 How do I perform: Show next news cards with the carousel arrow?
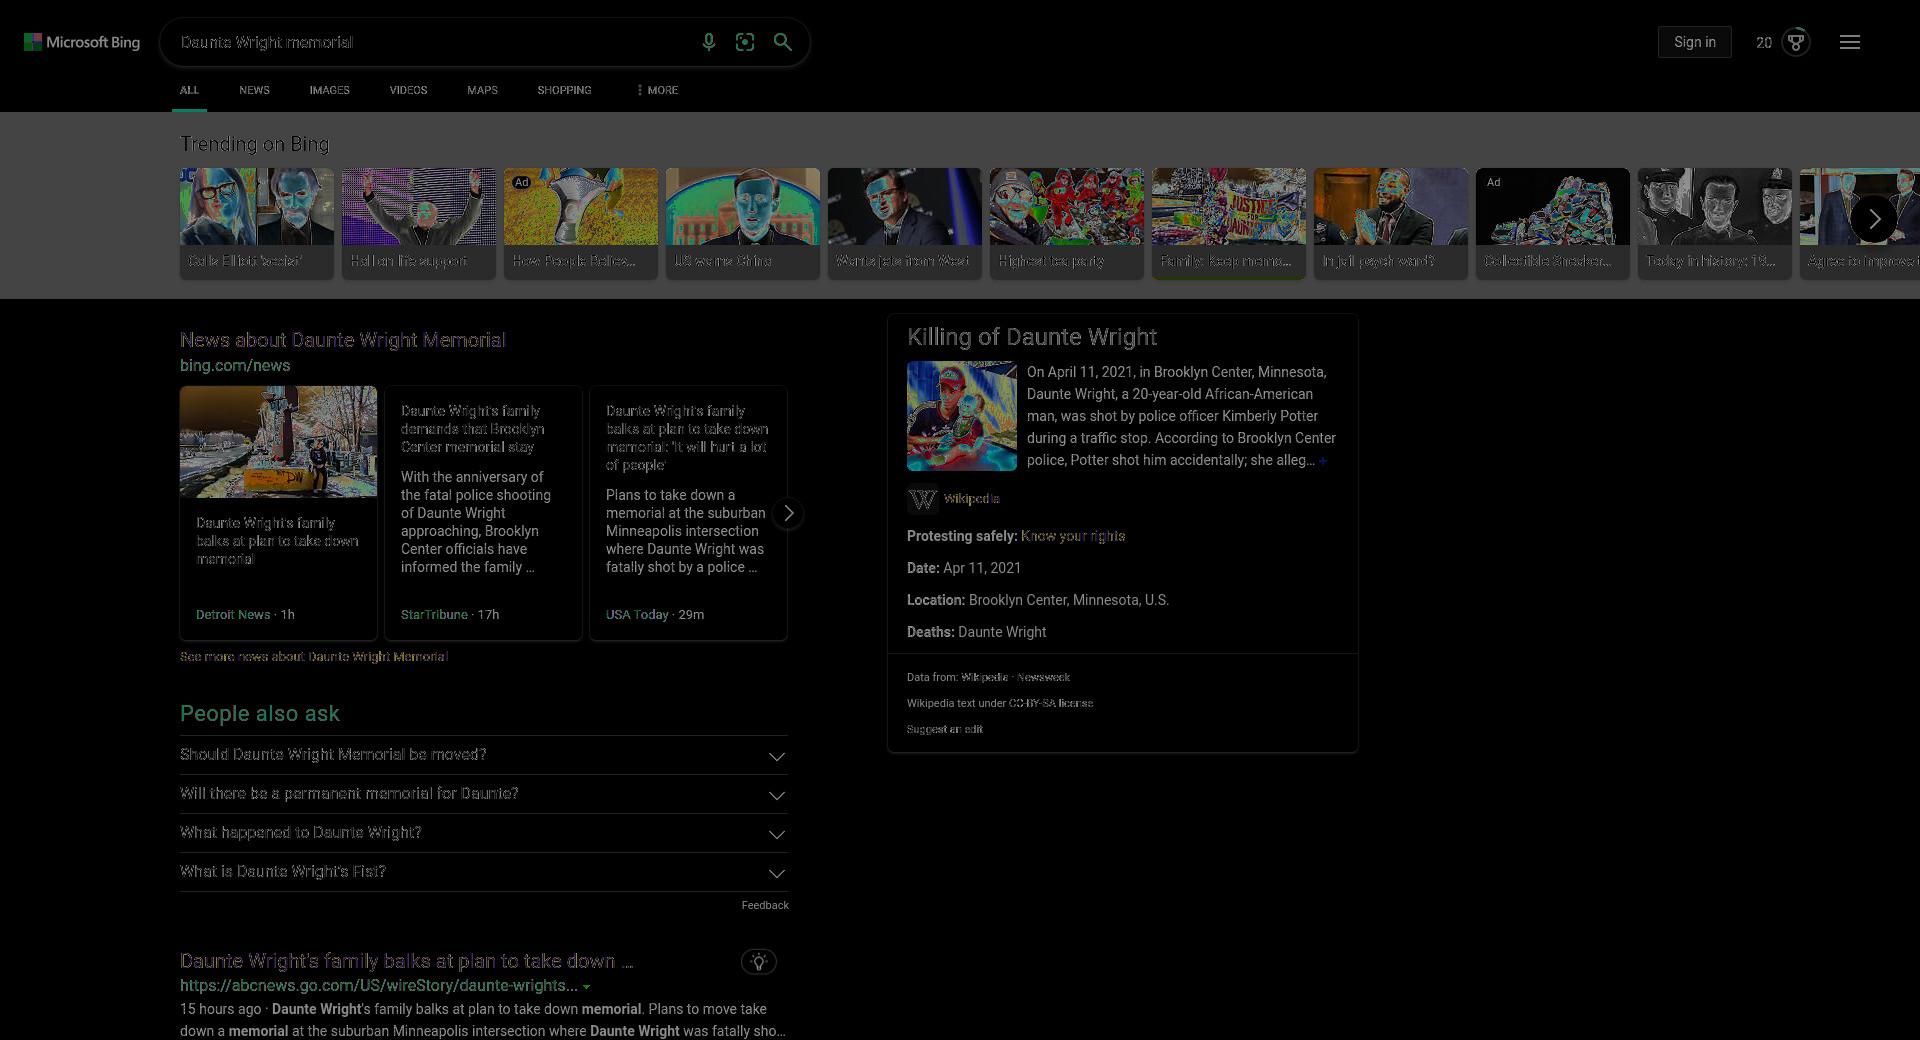(788, 513)
